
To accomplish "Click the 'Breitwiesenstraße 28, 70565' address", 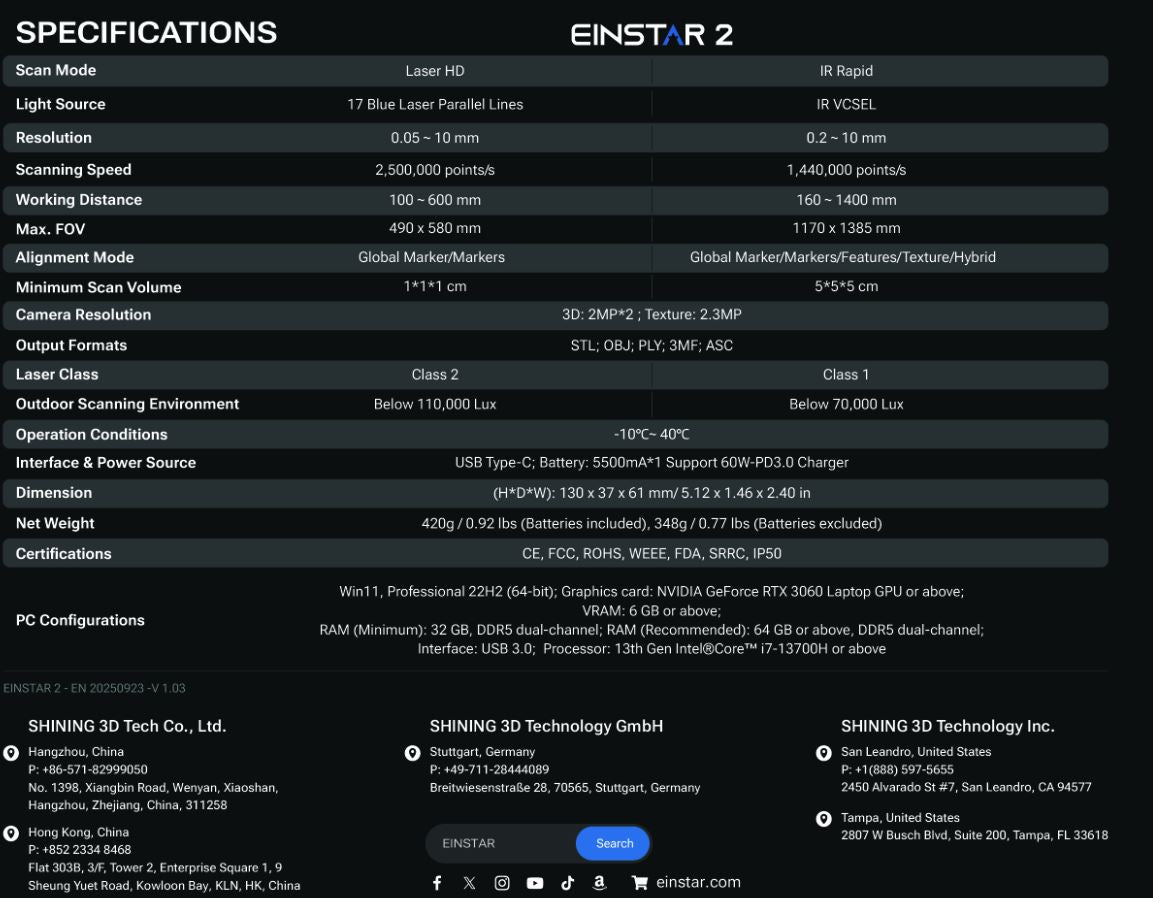I will click(565, 788).
